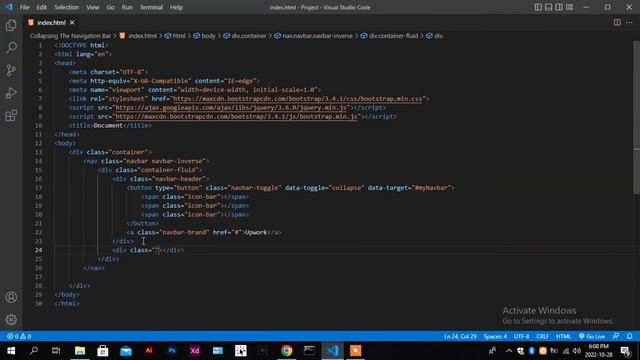Open the jquery.min.js script link
This screenshot has height=360, width=640.
tap(231, 108)
